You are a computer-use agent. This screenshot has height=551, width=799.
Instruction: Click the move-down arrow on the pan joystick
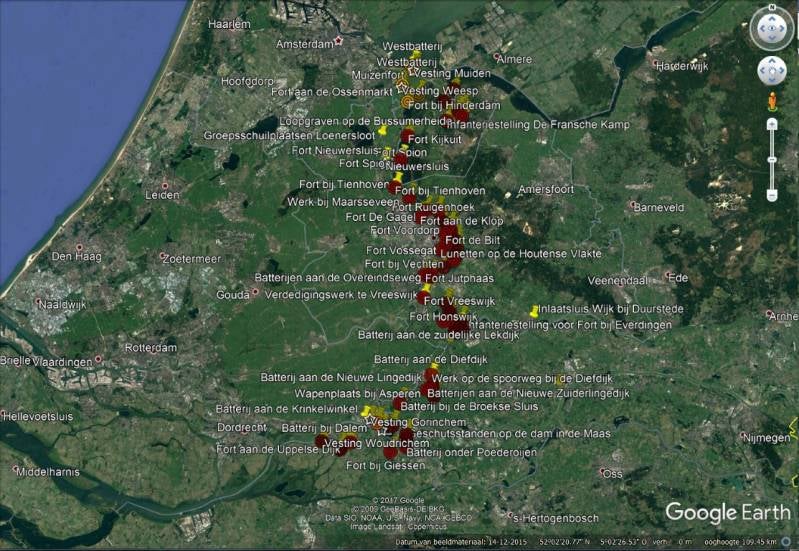click(772, 80)
